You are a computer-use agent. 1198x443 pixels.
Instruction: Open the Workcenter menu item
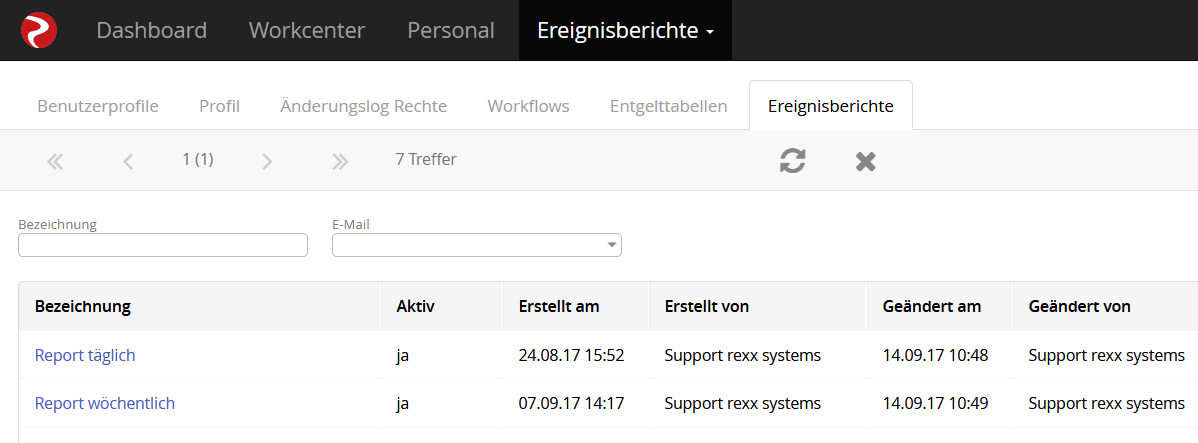pyautogui.click(x=307, y=31)
